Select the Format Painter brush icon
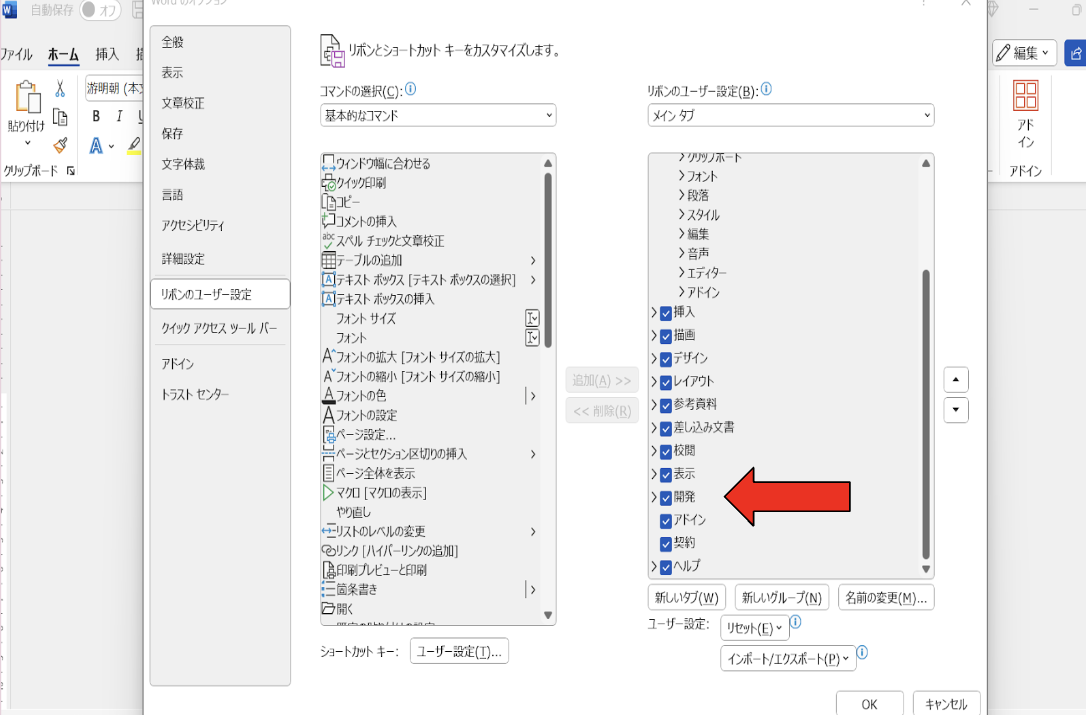This screenshot has height=715, width=1086. coord(60,145)
